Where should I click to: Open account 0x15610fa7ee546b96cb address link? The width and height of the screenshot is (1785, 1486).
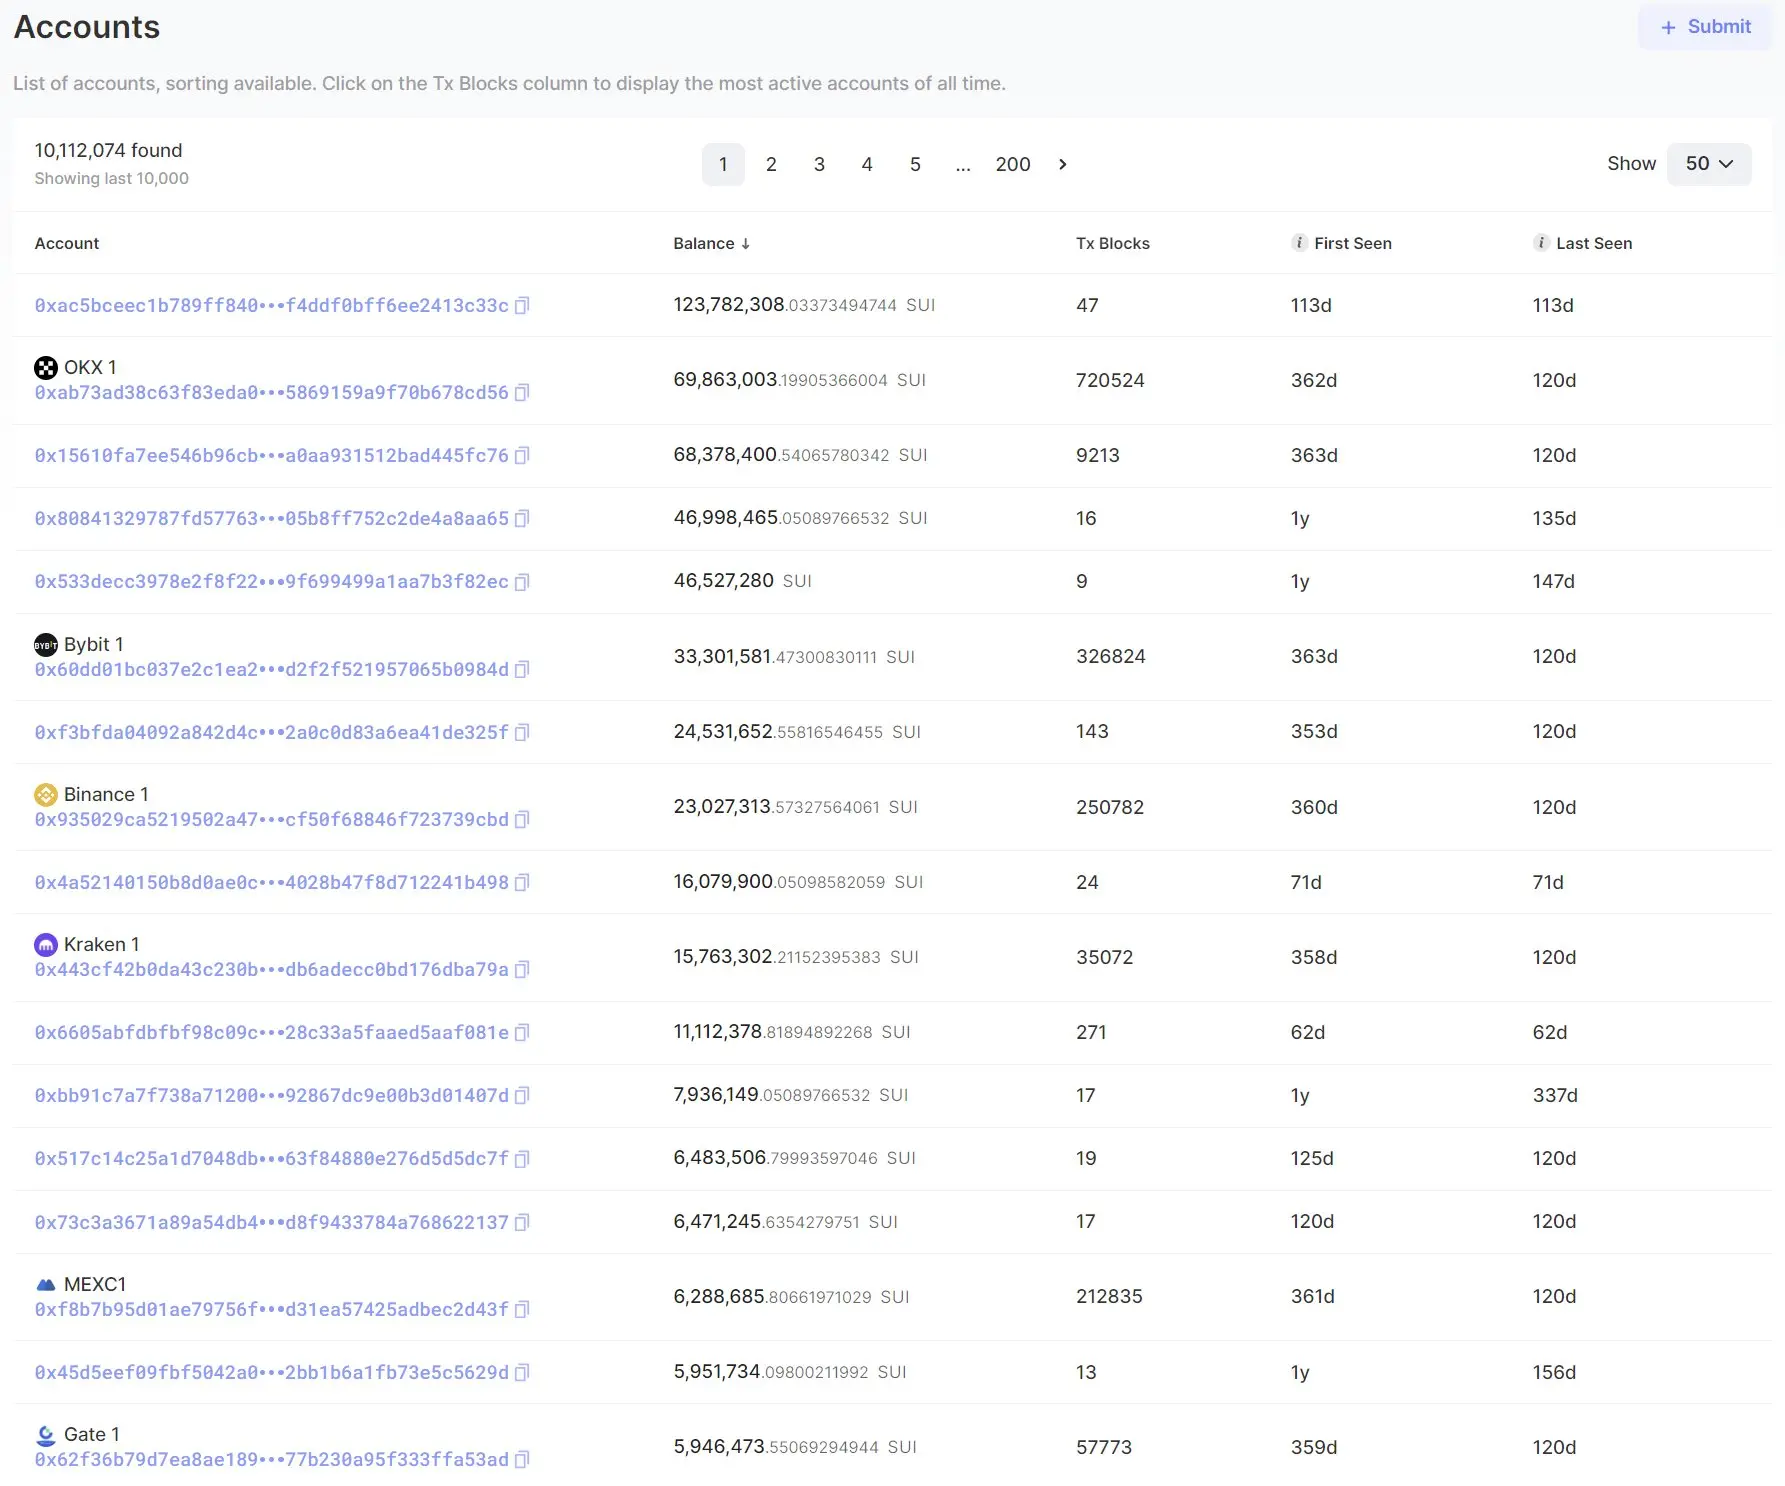tap(271, 456)
